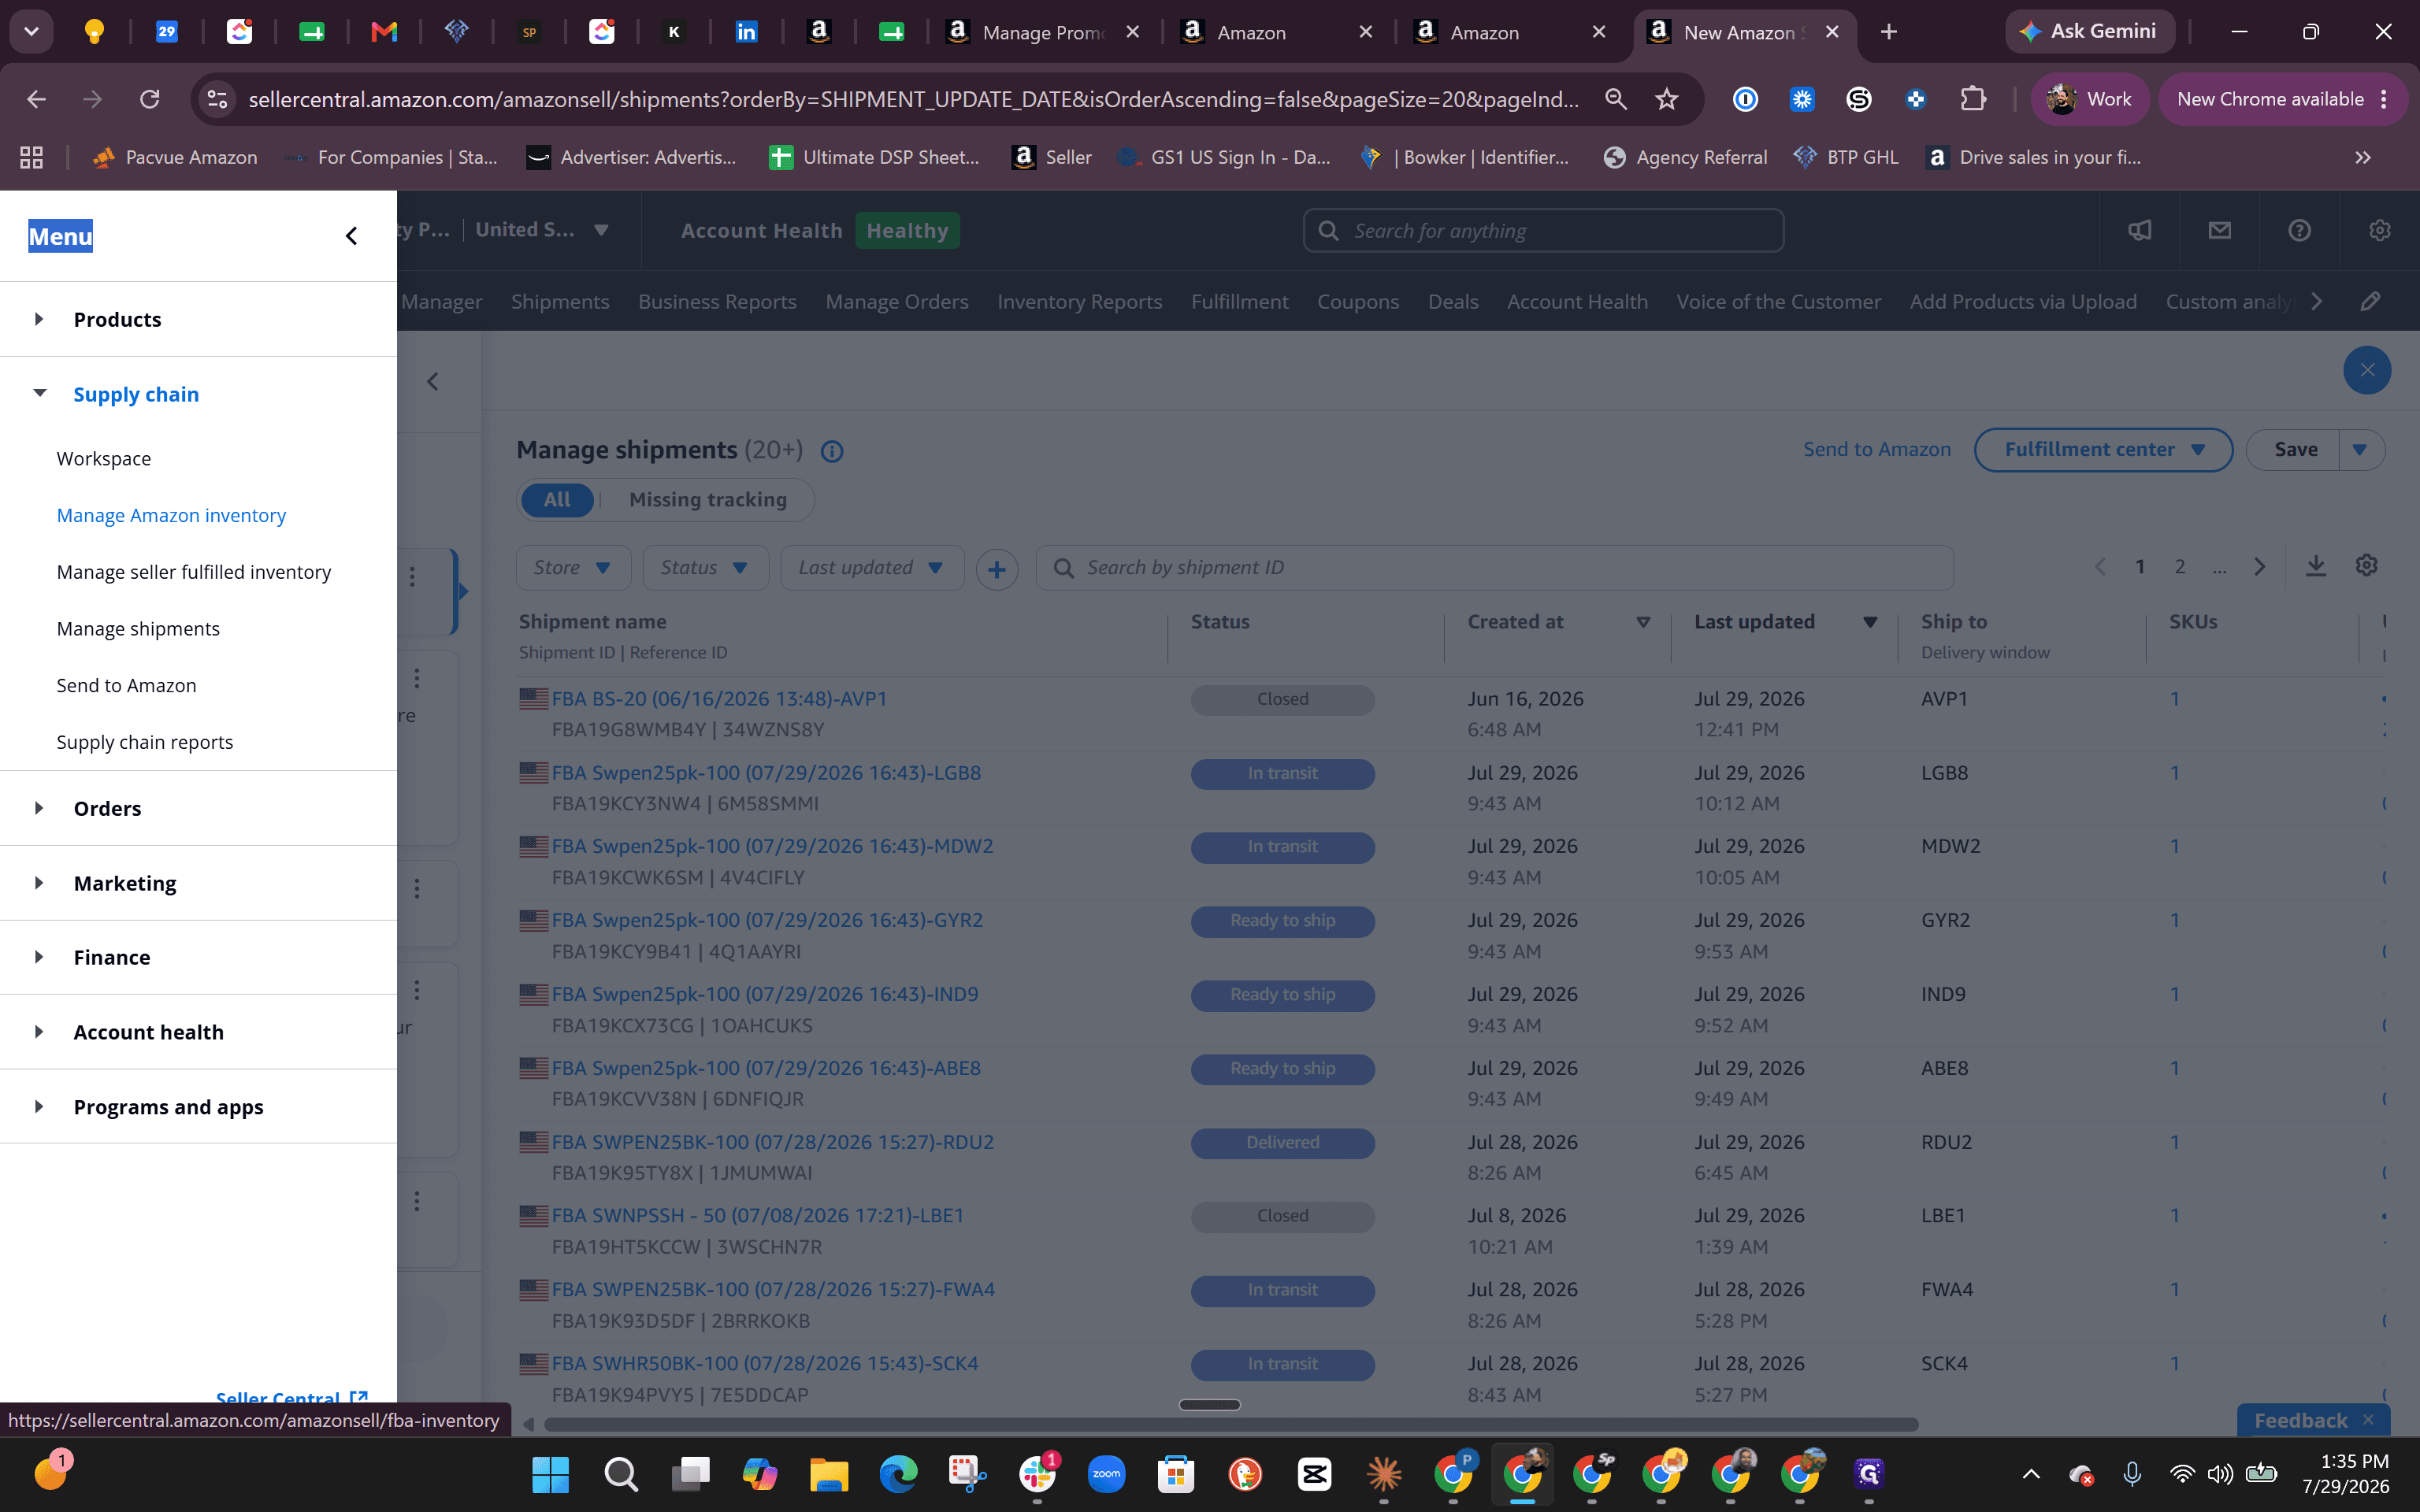This screenshot has height=1512, width=2420.
Task: Open the Seller Central messages envelope icon
Action: [2220, 231]
